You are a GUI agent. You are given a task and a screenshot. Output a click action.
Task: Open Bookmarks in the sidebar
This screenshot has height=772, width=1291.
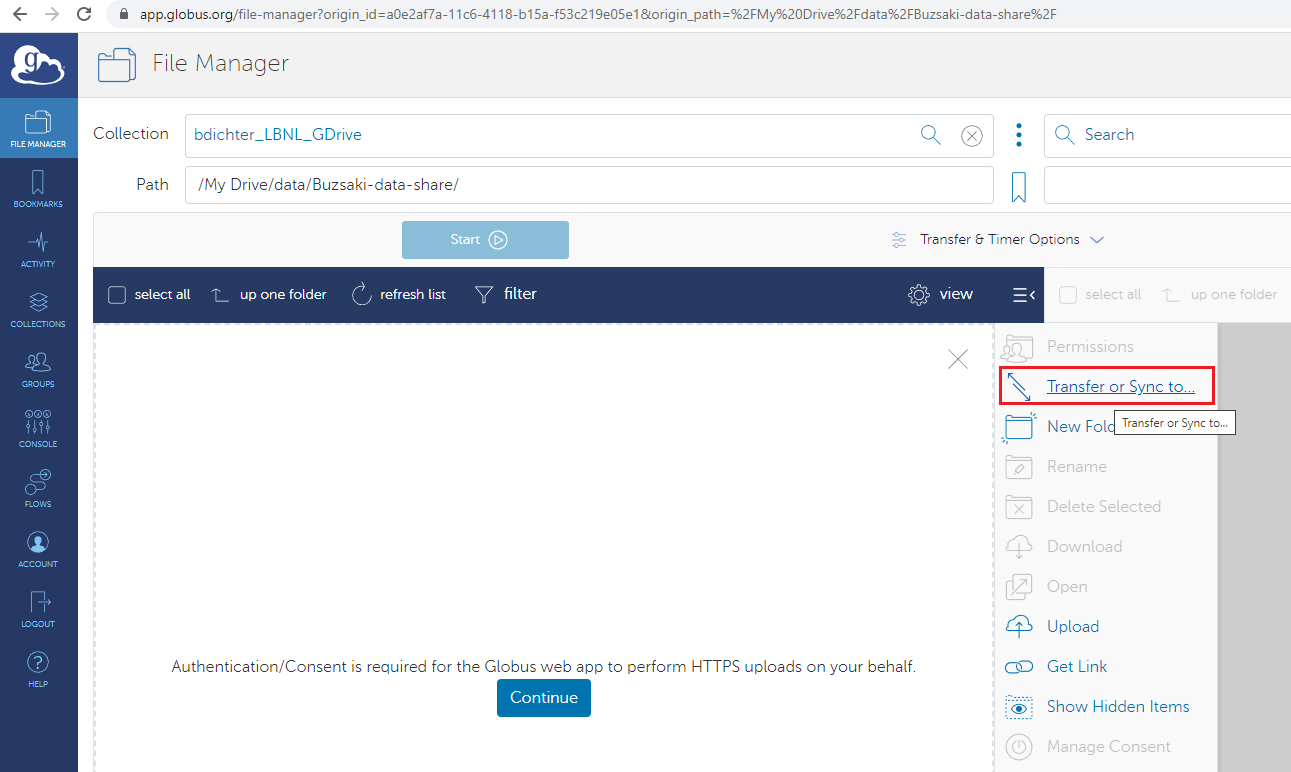(x=38, y=188)
